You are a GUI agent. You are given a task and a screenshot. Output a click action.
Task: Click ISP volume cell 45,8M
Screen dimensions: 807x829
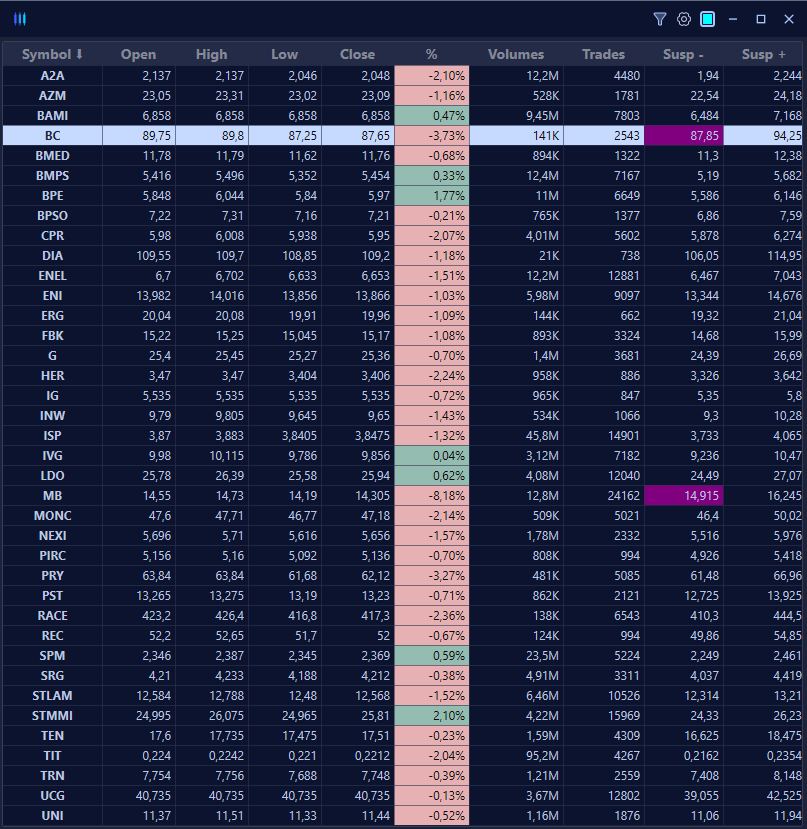click(516, 436)
